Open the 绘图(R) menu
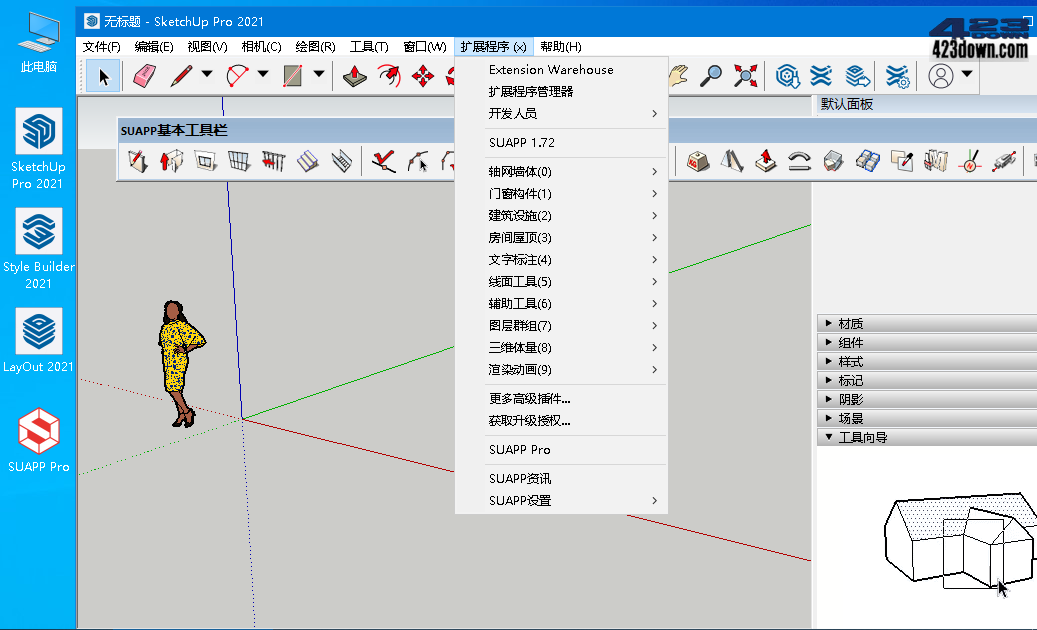Image resolution: width=1037 pixels, height=630 pixels. click(x=315, y=47)
